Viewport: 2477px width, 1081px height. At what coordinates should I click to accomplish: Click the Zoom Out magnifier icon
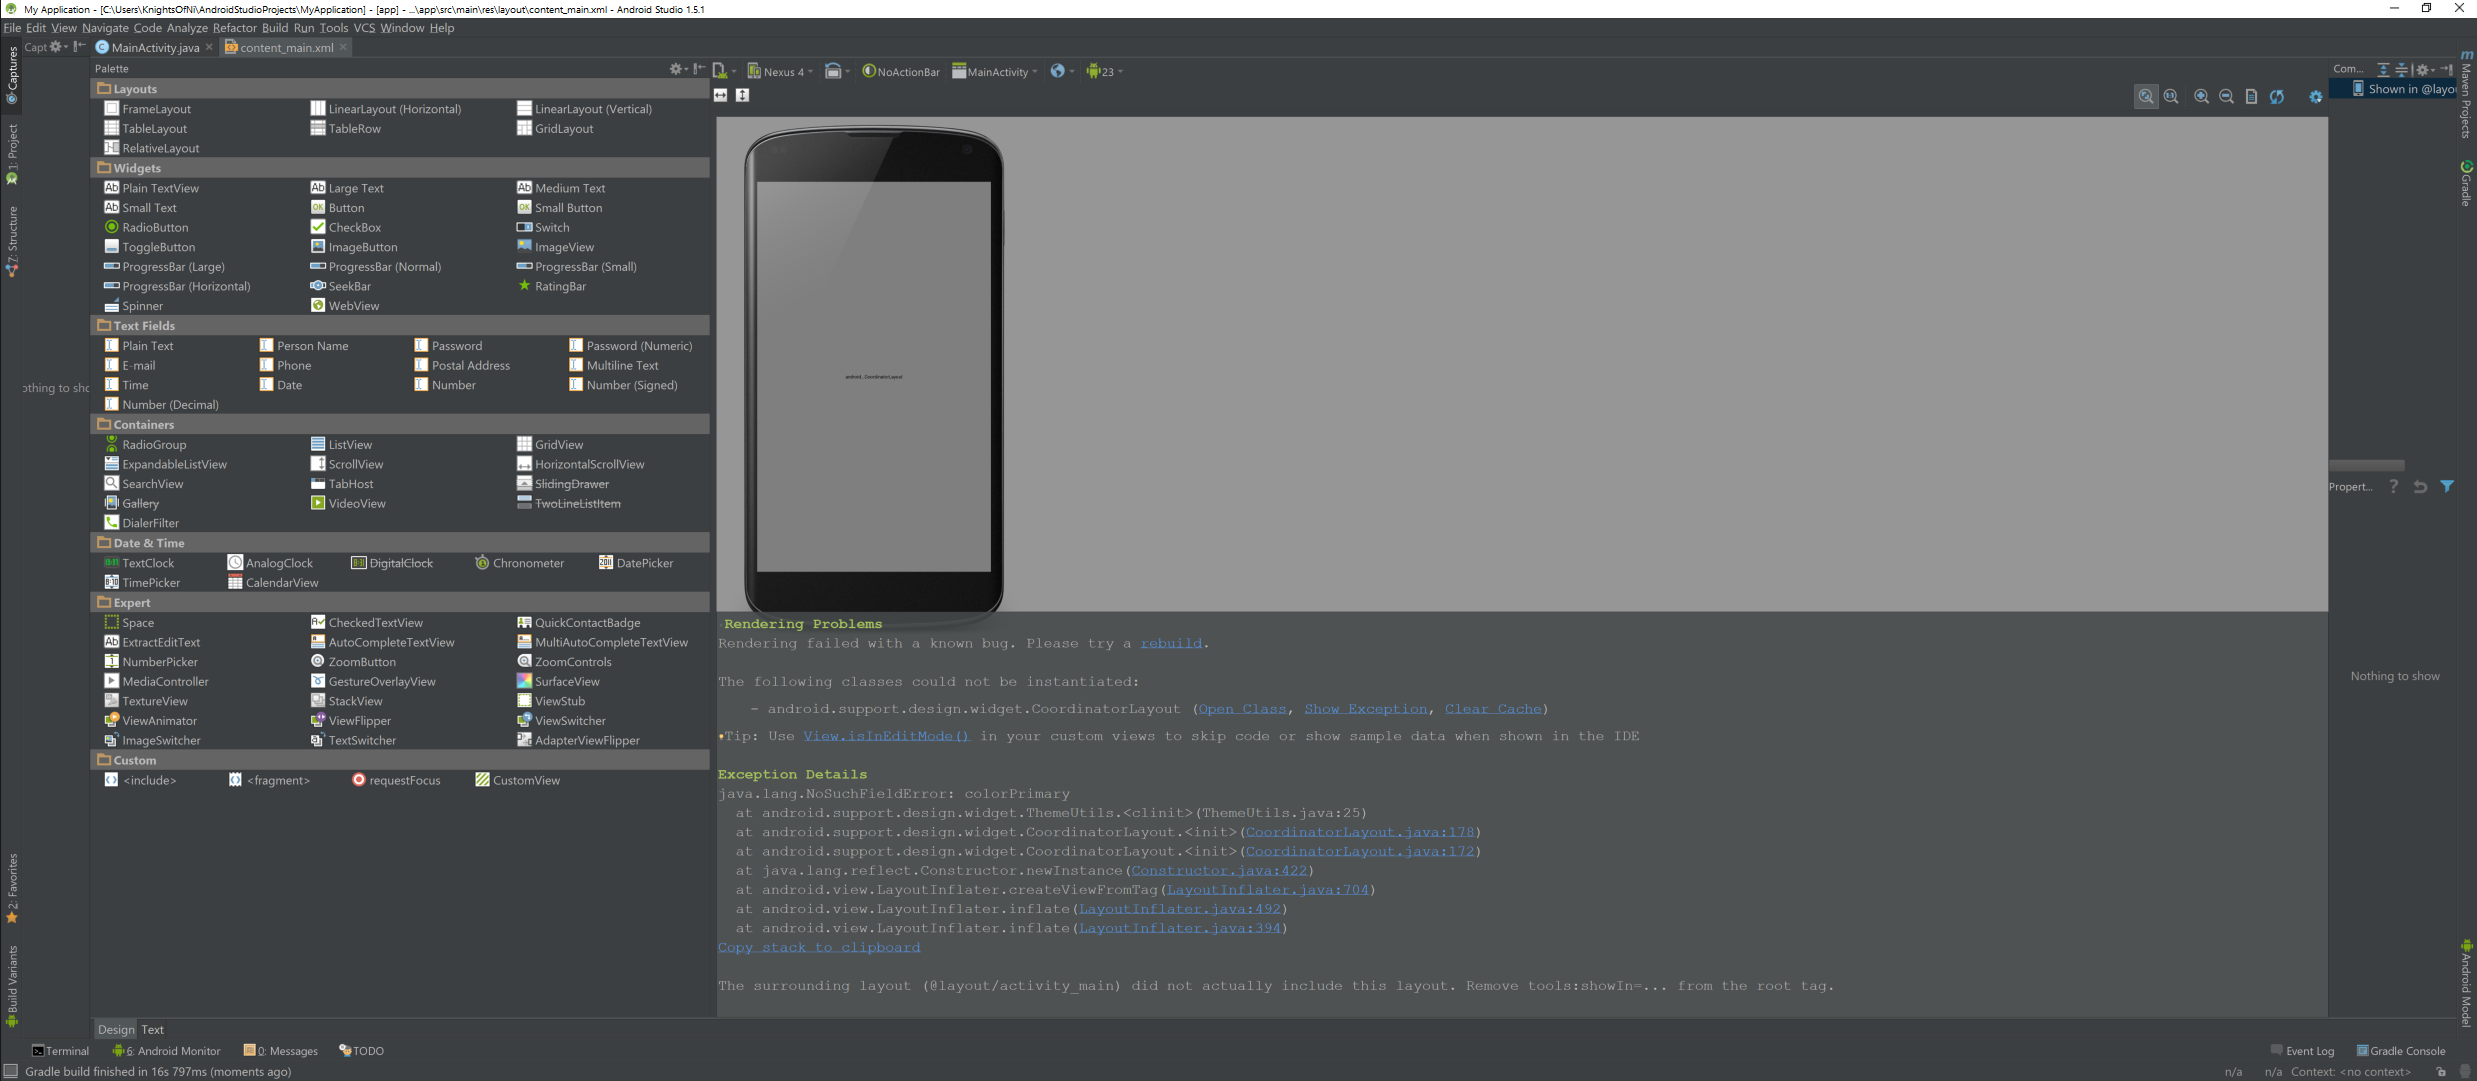click(x=2226, y=97)
